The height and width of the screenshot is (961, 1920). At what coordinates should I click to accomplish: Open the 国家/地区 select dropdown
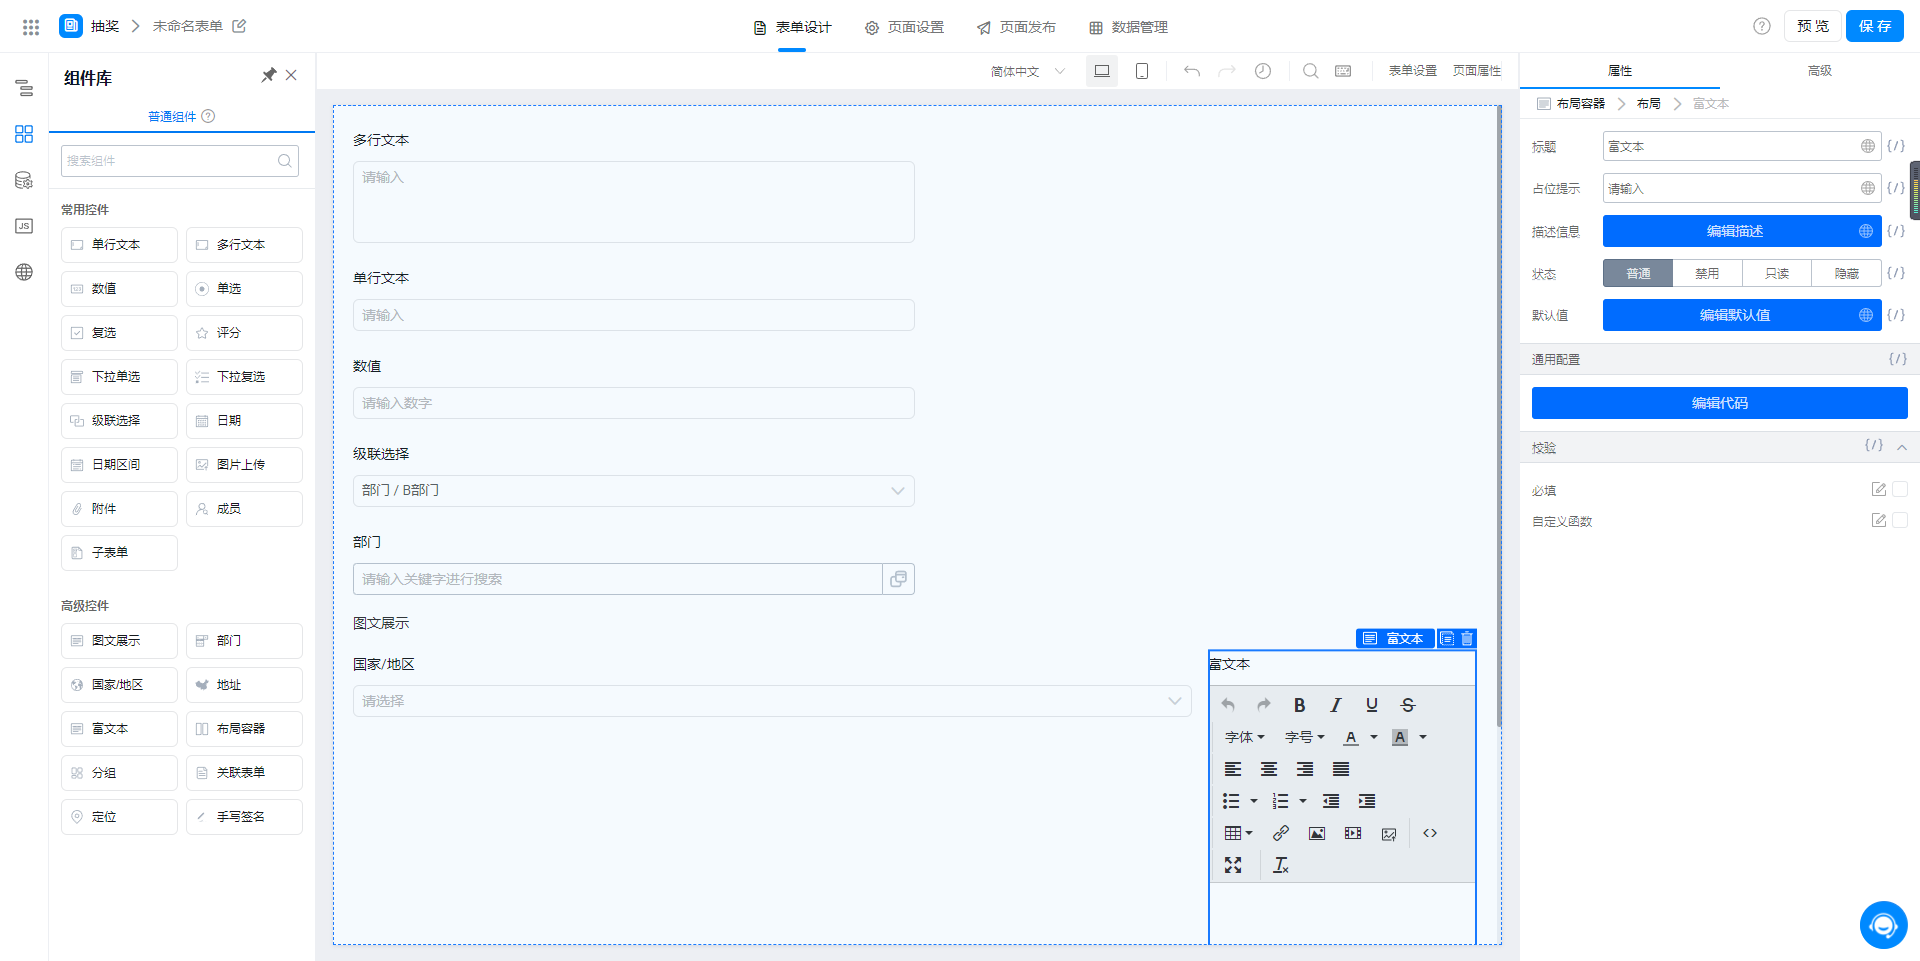(x=772, y=701)
